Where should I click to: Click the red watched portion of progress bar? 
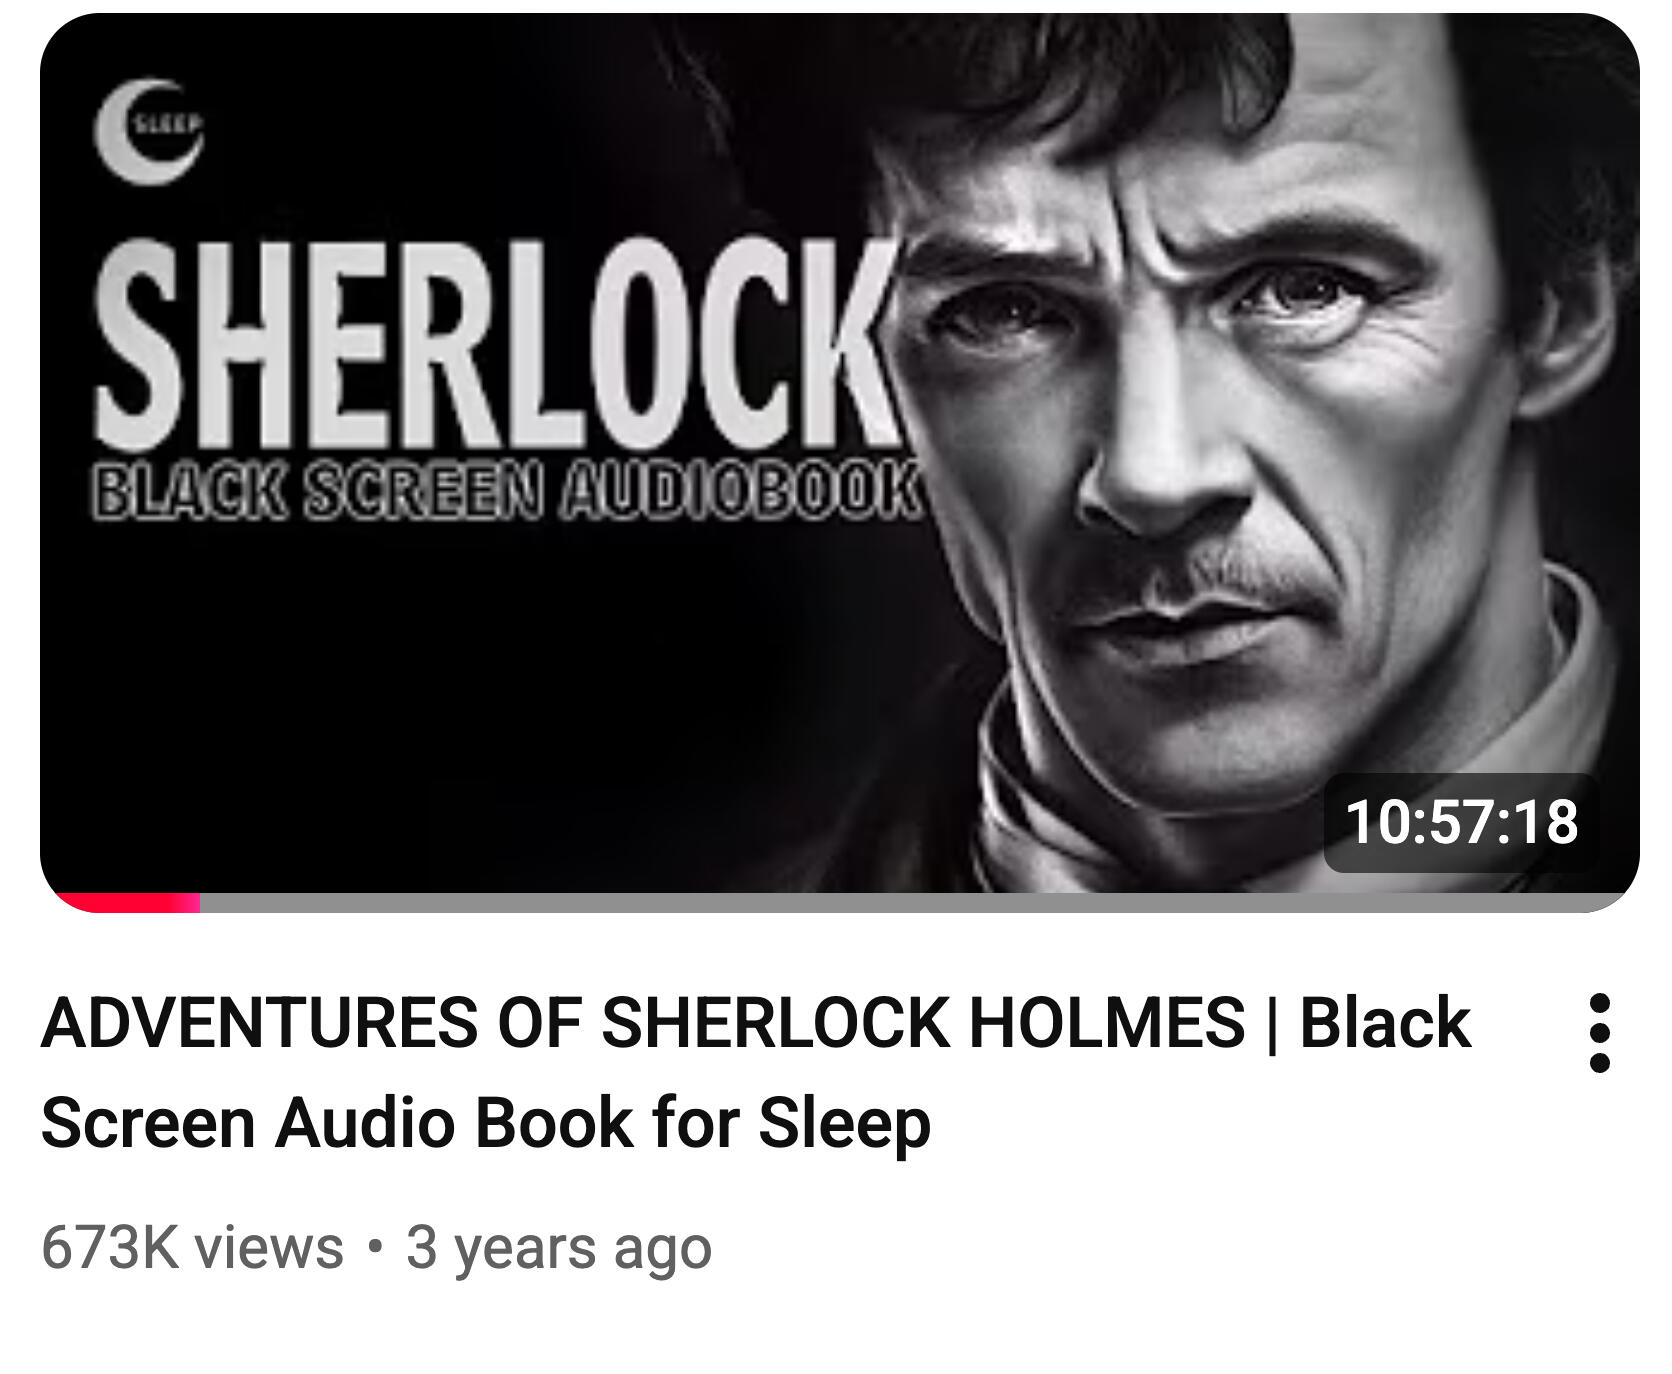pyautogui.click(x=125, y=903)
